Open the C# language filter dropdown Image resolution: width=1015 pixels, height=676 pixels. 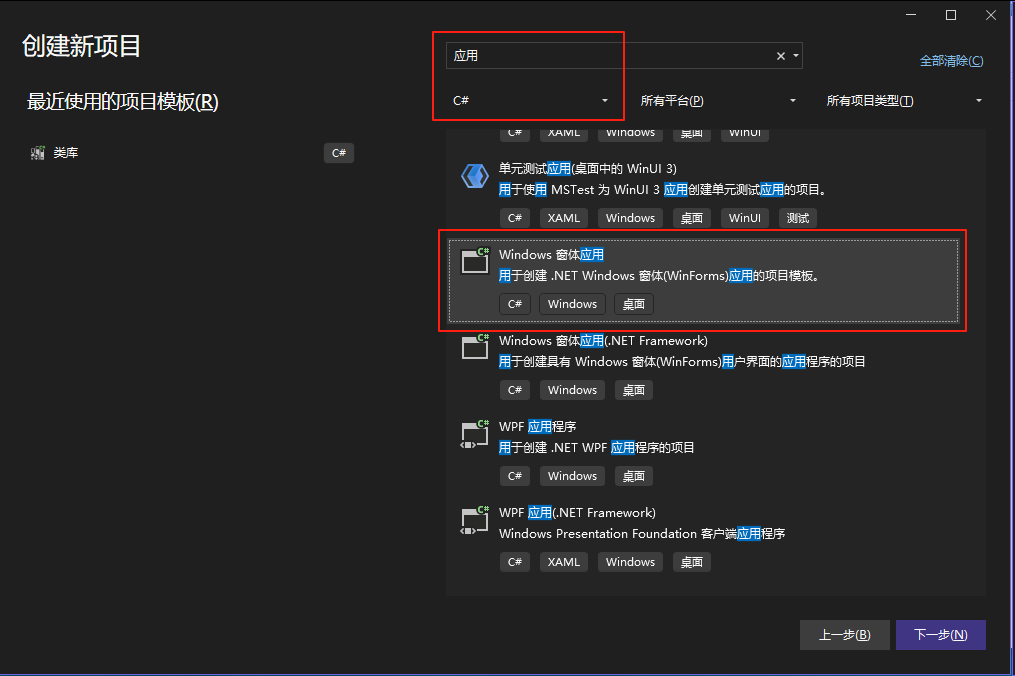point(530,100)
